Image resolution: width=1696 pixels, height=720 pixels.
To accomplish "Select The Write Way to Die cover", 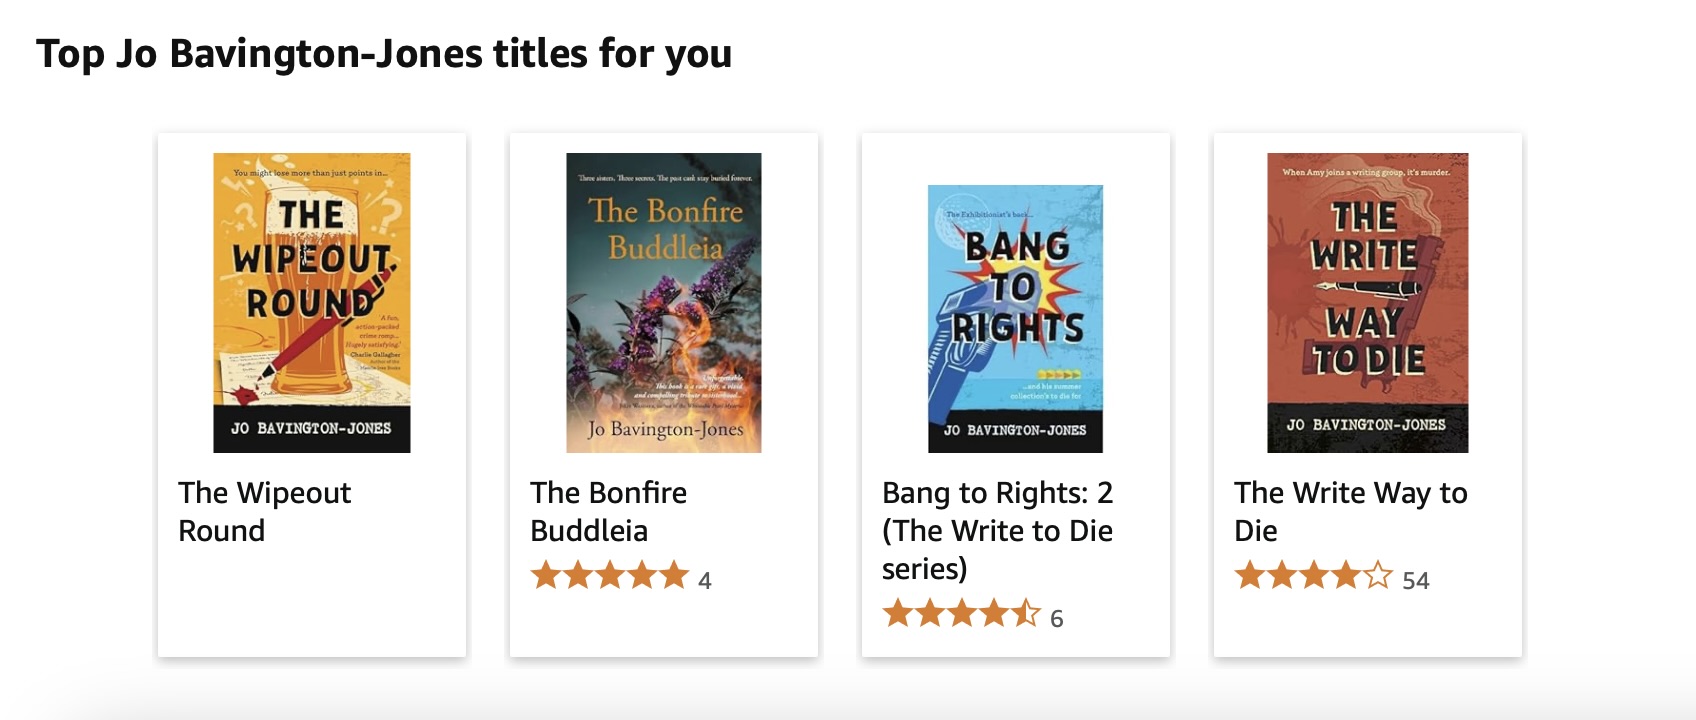I will click(x=1367, y=302).
